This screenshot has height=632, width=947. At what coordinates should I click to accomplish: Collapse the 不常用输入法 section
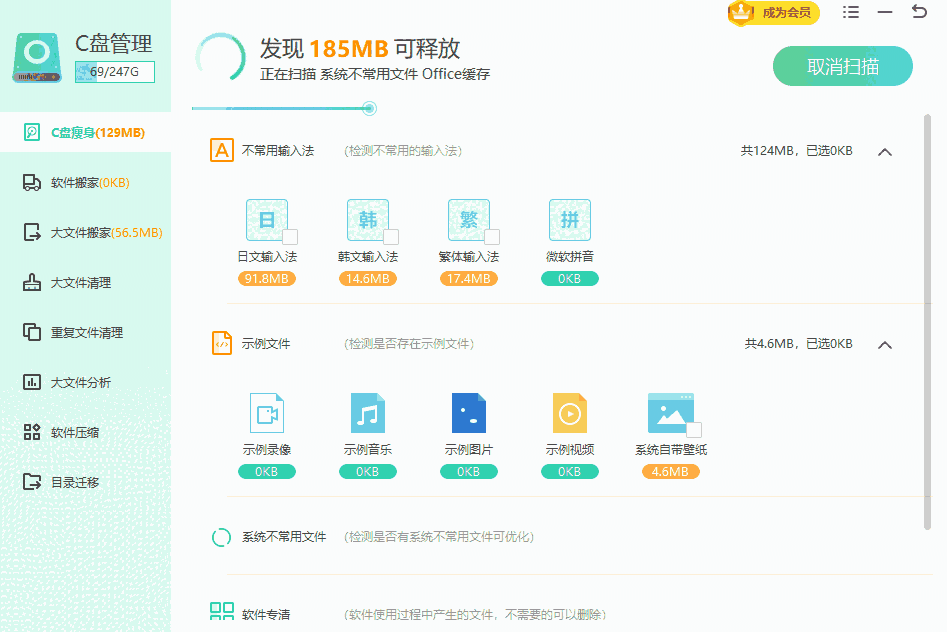click(x=884, y=151)
